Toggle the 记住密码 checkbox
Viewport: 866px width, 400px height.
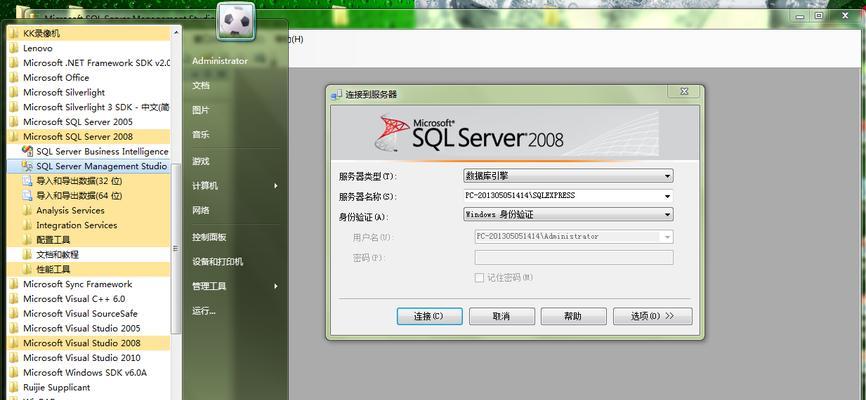[479, 278]
